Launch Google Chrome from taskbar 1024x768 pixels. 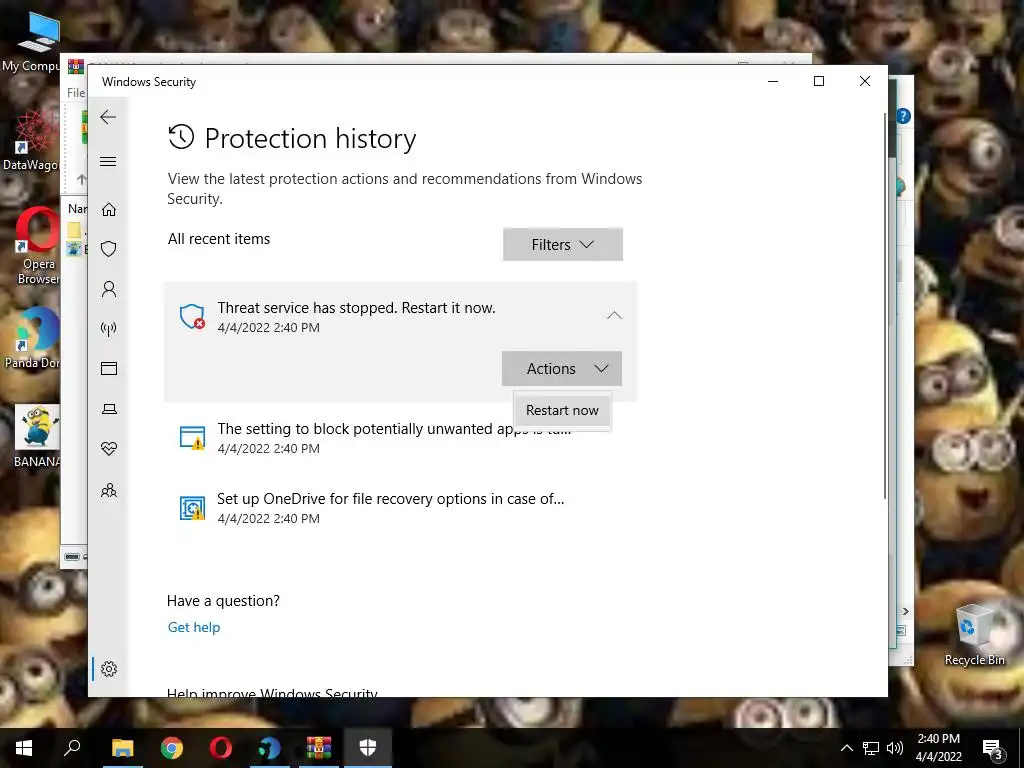click(172, 748)
